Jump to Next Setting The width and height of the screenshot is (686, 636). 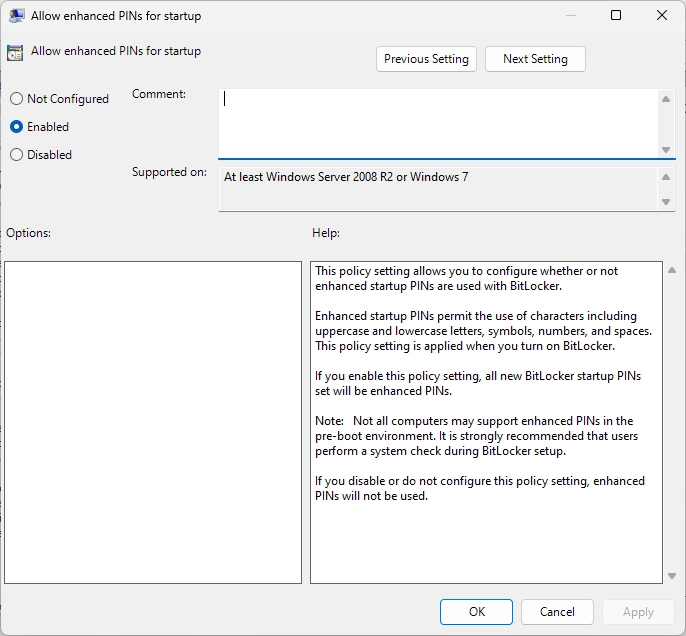click(535, 59)
